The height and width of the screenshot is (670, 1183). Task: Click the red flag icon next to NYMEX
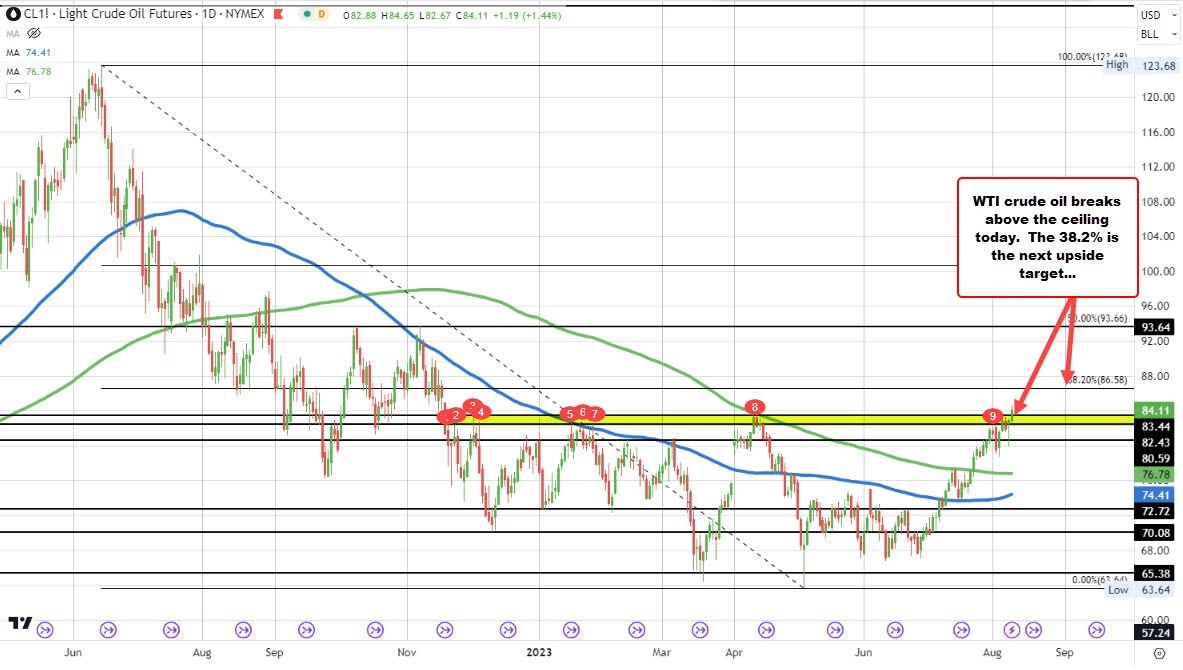pos(278,14)
